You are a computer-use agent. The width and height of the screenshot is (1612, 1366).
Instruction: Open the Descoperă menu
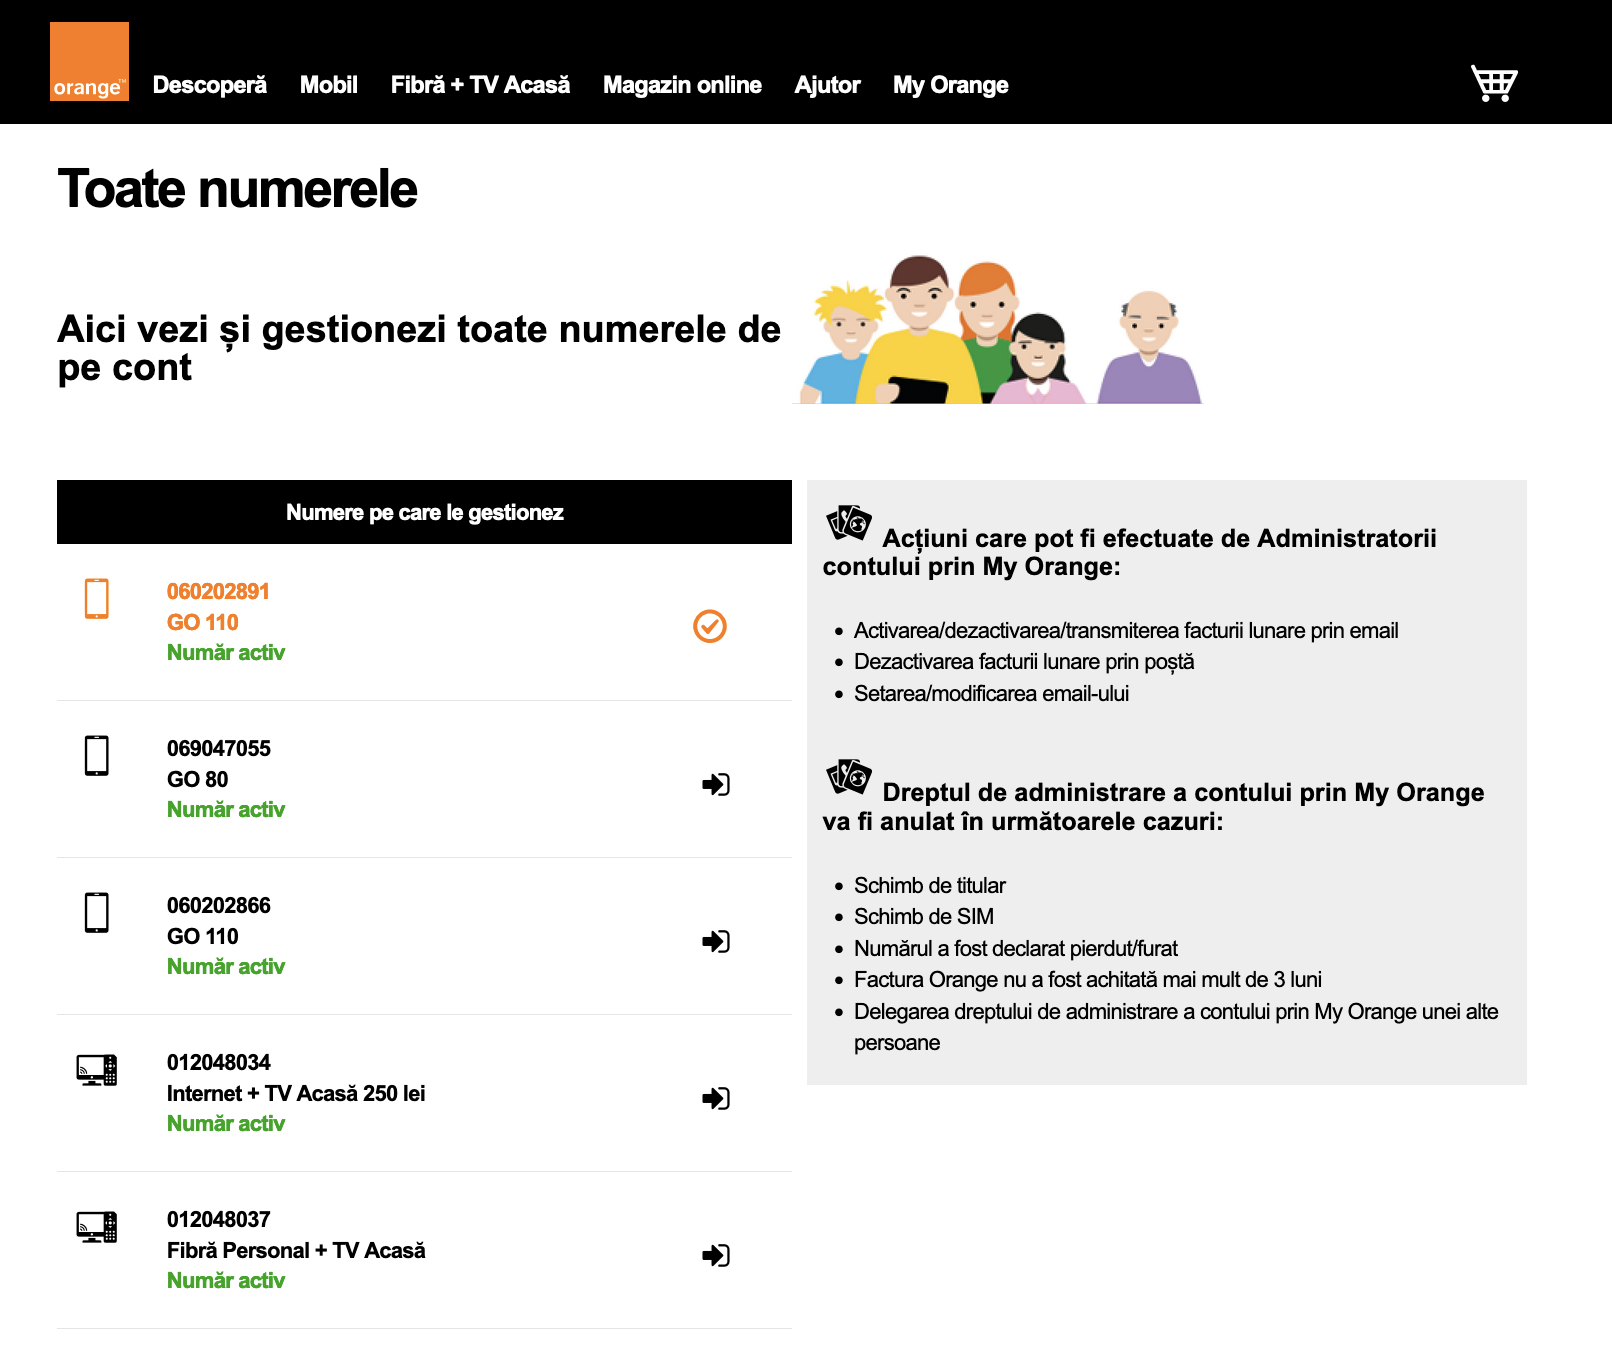tap(210, 85)
